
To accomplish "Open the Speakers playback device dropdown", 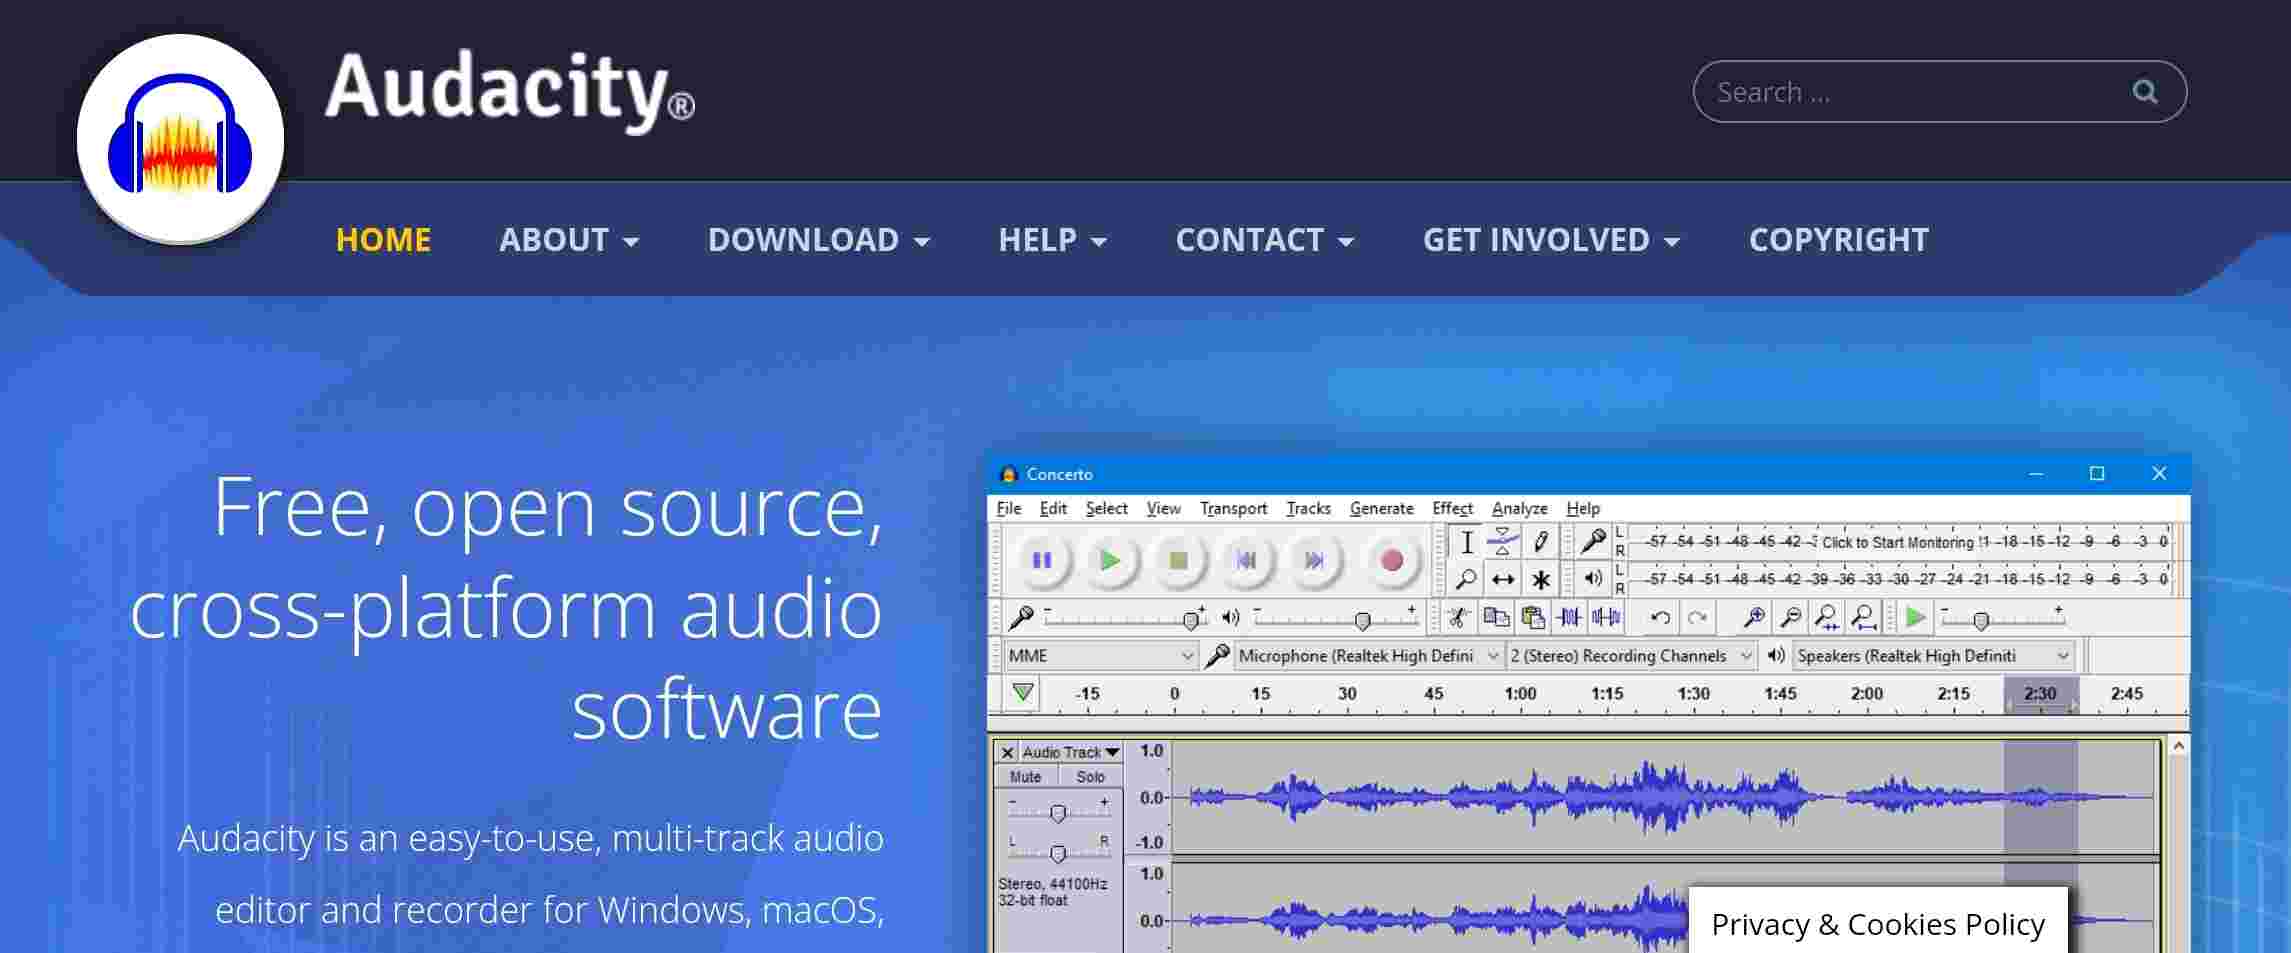I will [x=1933, y=656].
